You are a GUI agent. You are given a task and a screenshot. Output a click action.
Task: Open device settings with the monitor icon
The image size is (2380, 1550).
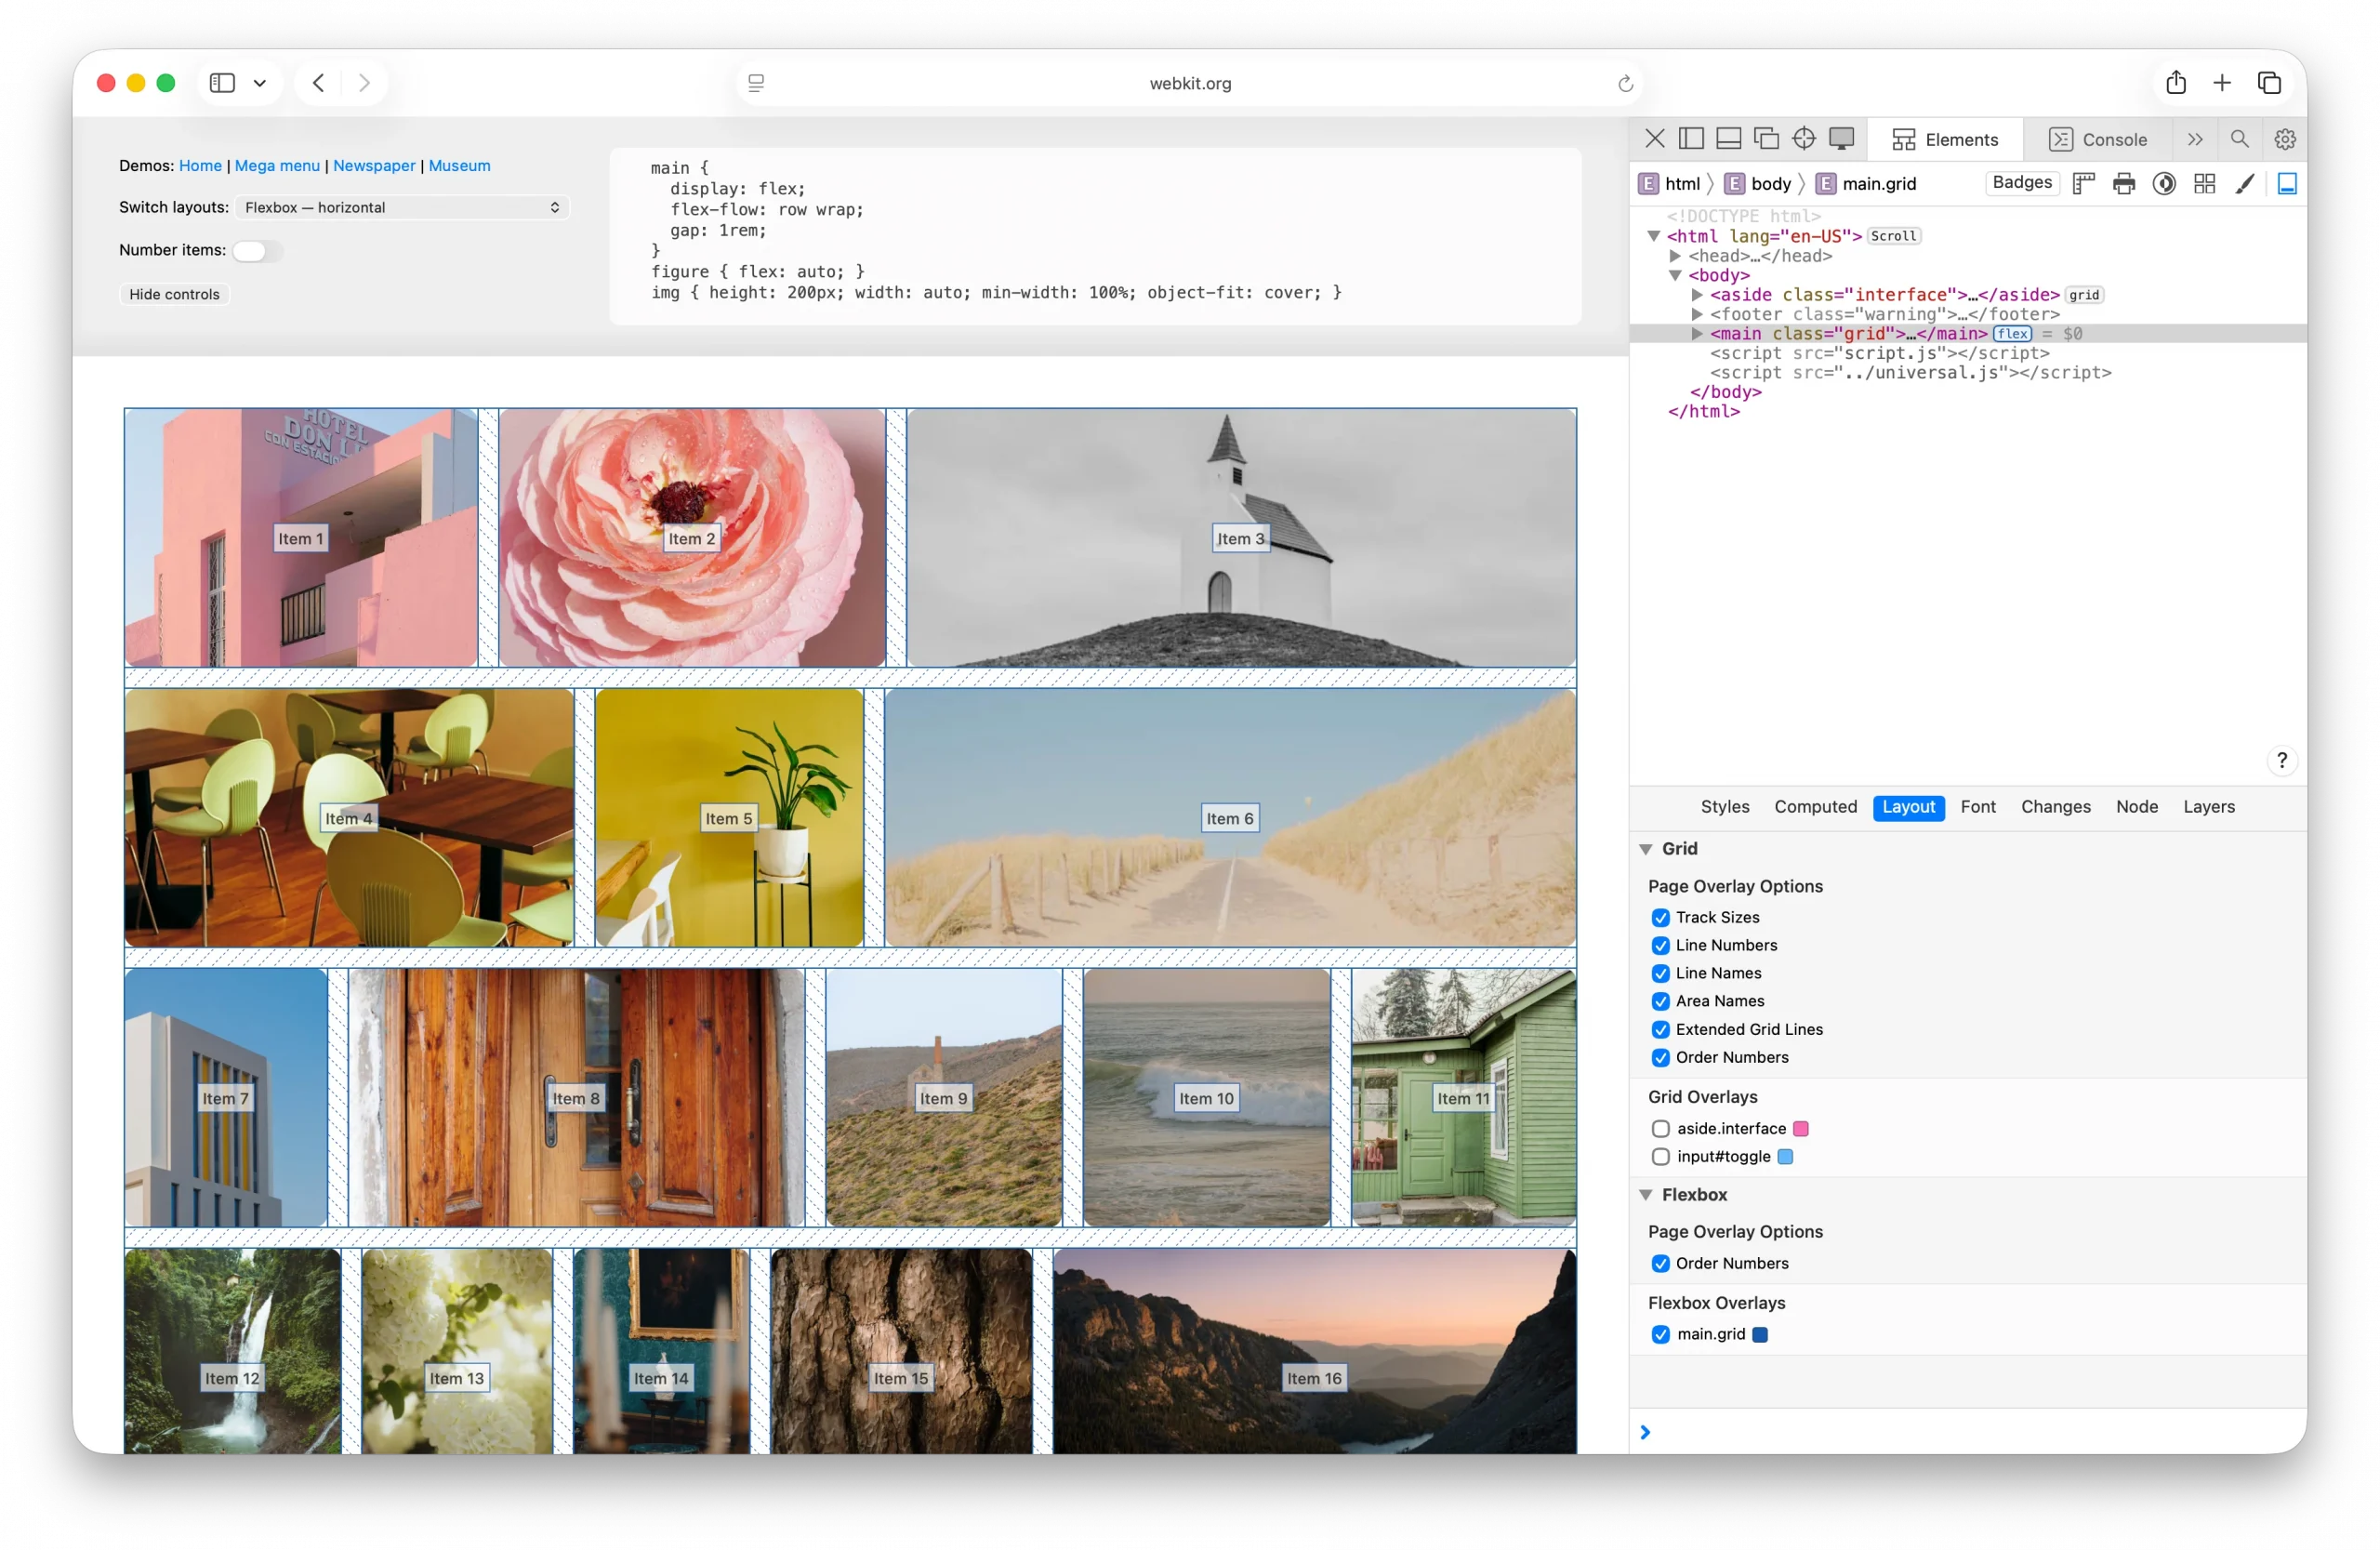[x=1842, y=139]
